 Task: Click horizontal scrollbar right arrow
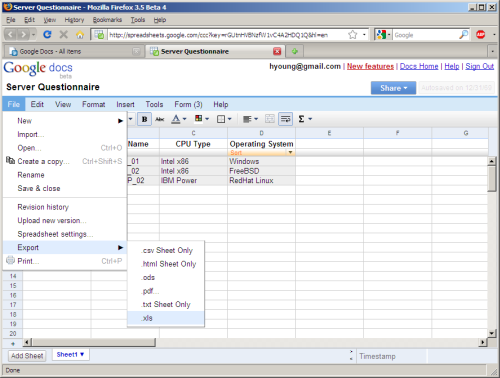(x=482, y=342)
